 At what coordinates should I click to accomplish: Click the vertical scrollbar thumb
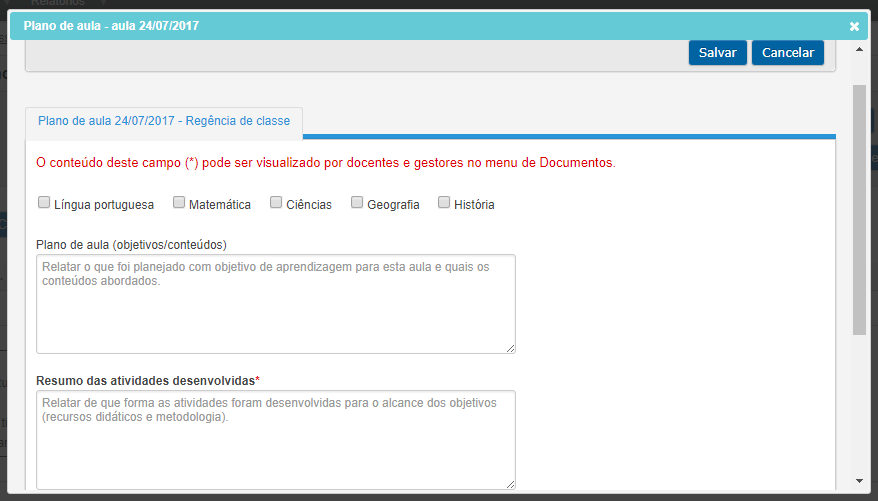859,210
